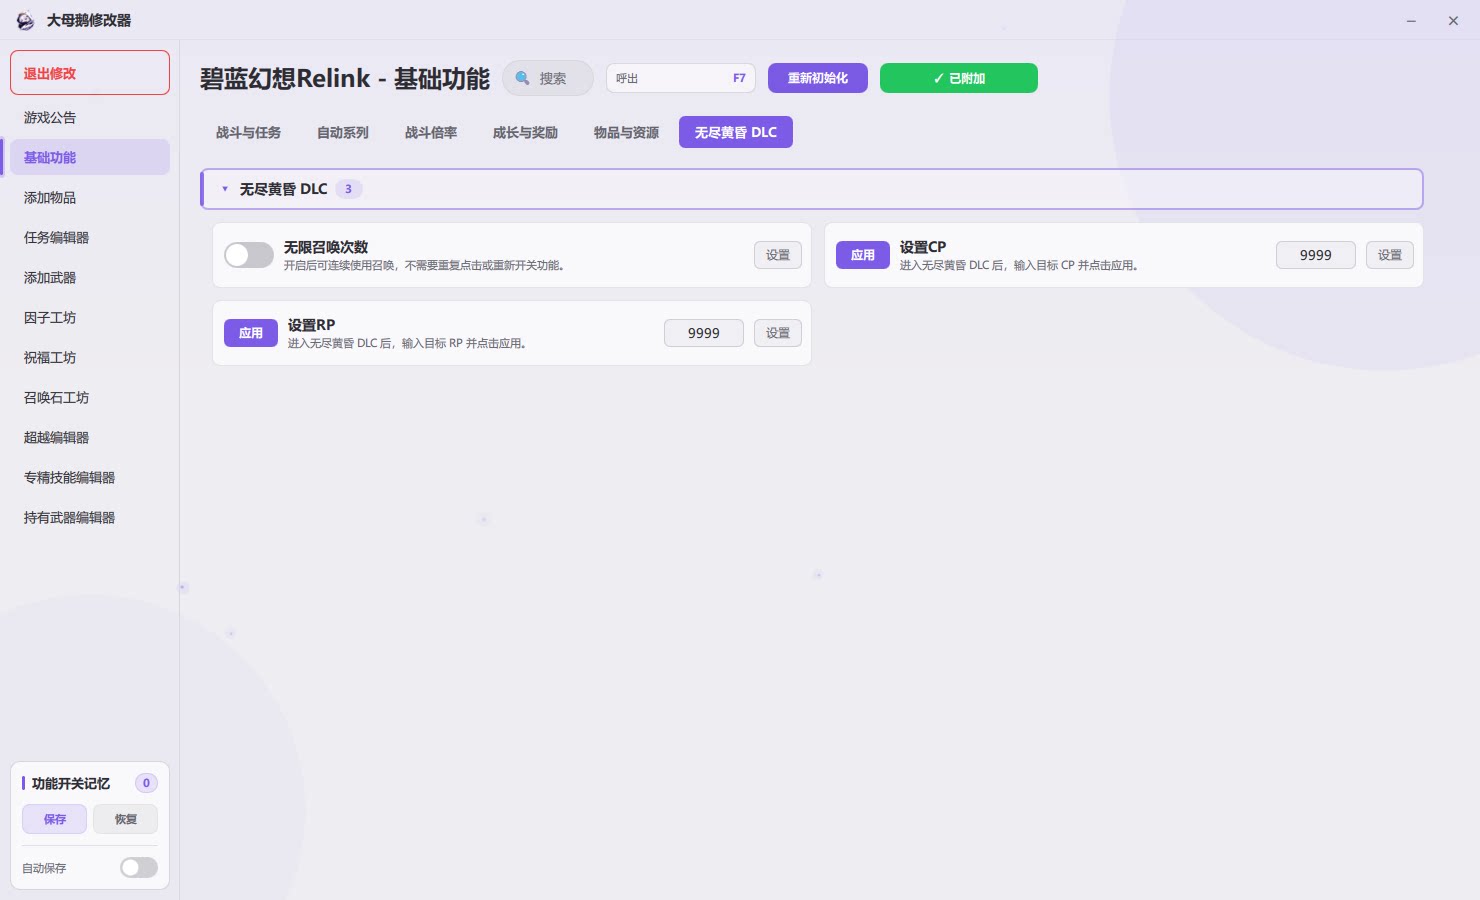Open 祝福工坊 in the sidebar

(90, 357)
